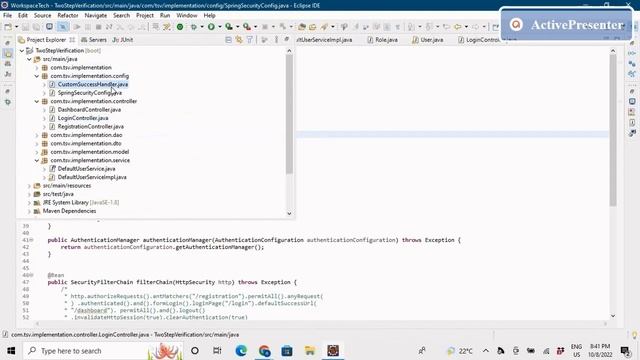Click the Project Explorer filter funnel icon

(x=249, y=40)
